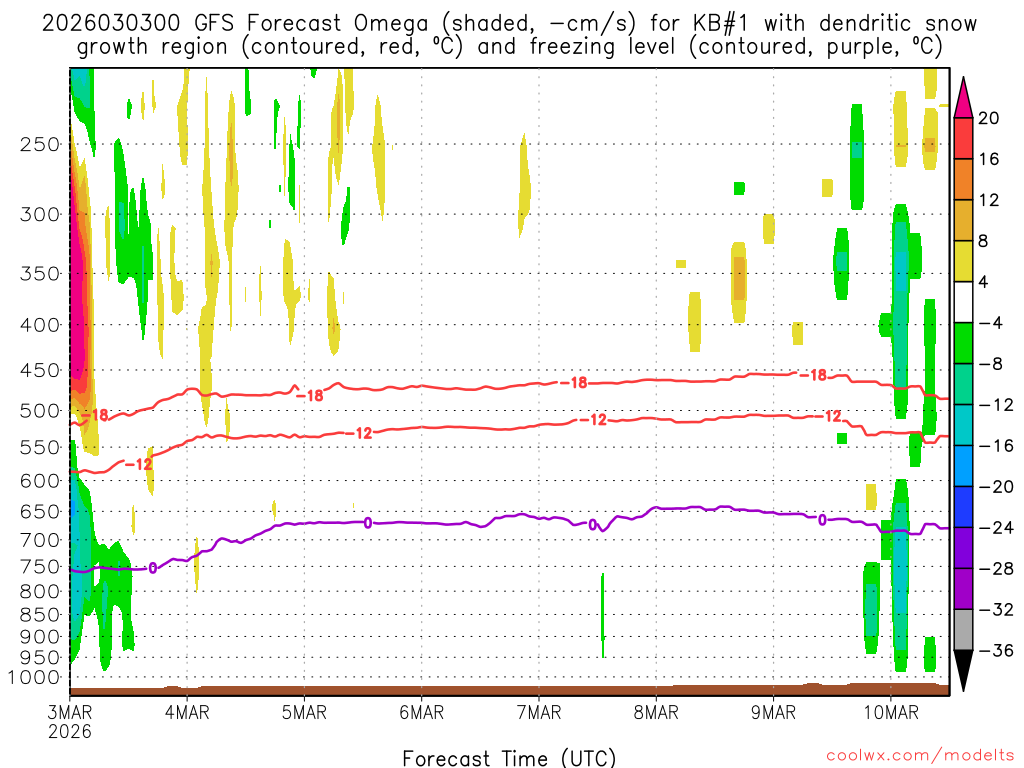Viewport: 1024px width, 768px height.
Task: Click the 800 pressure level label
Action: [x=40, y=592]
